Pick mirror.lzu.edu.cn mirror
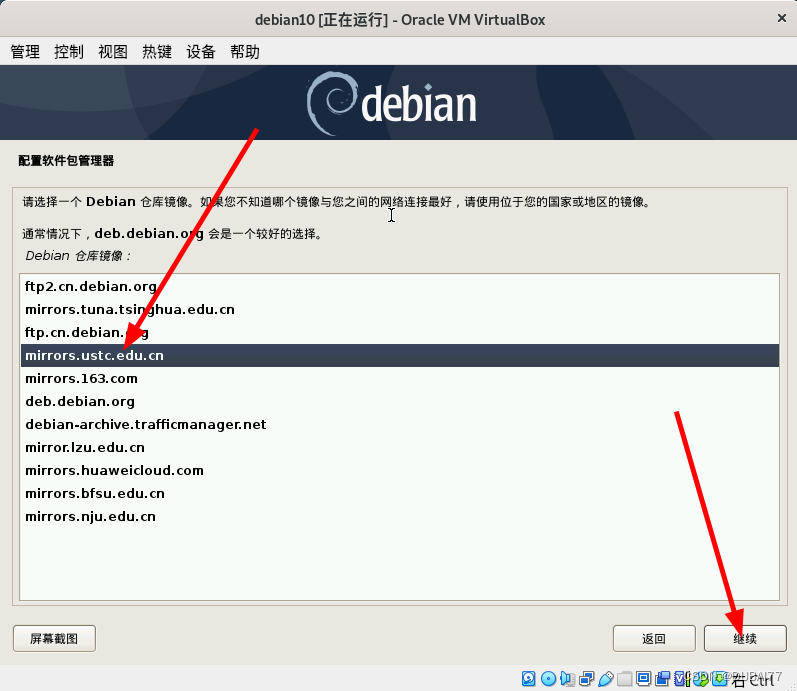The width and height of the screenshot is (797, 691). click(400, 447)
